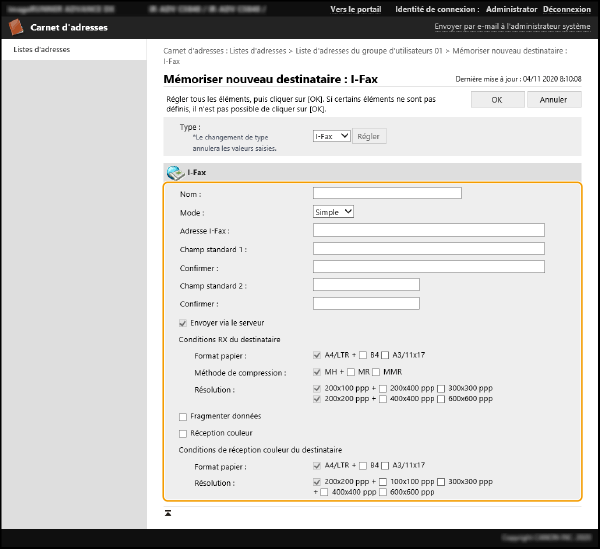Click the scroll-to-top arrow icon

pos(168,511)
